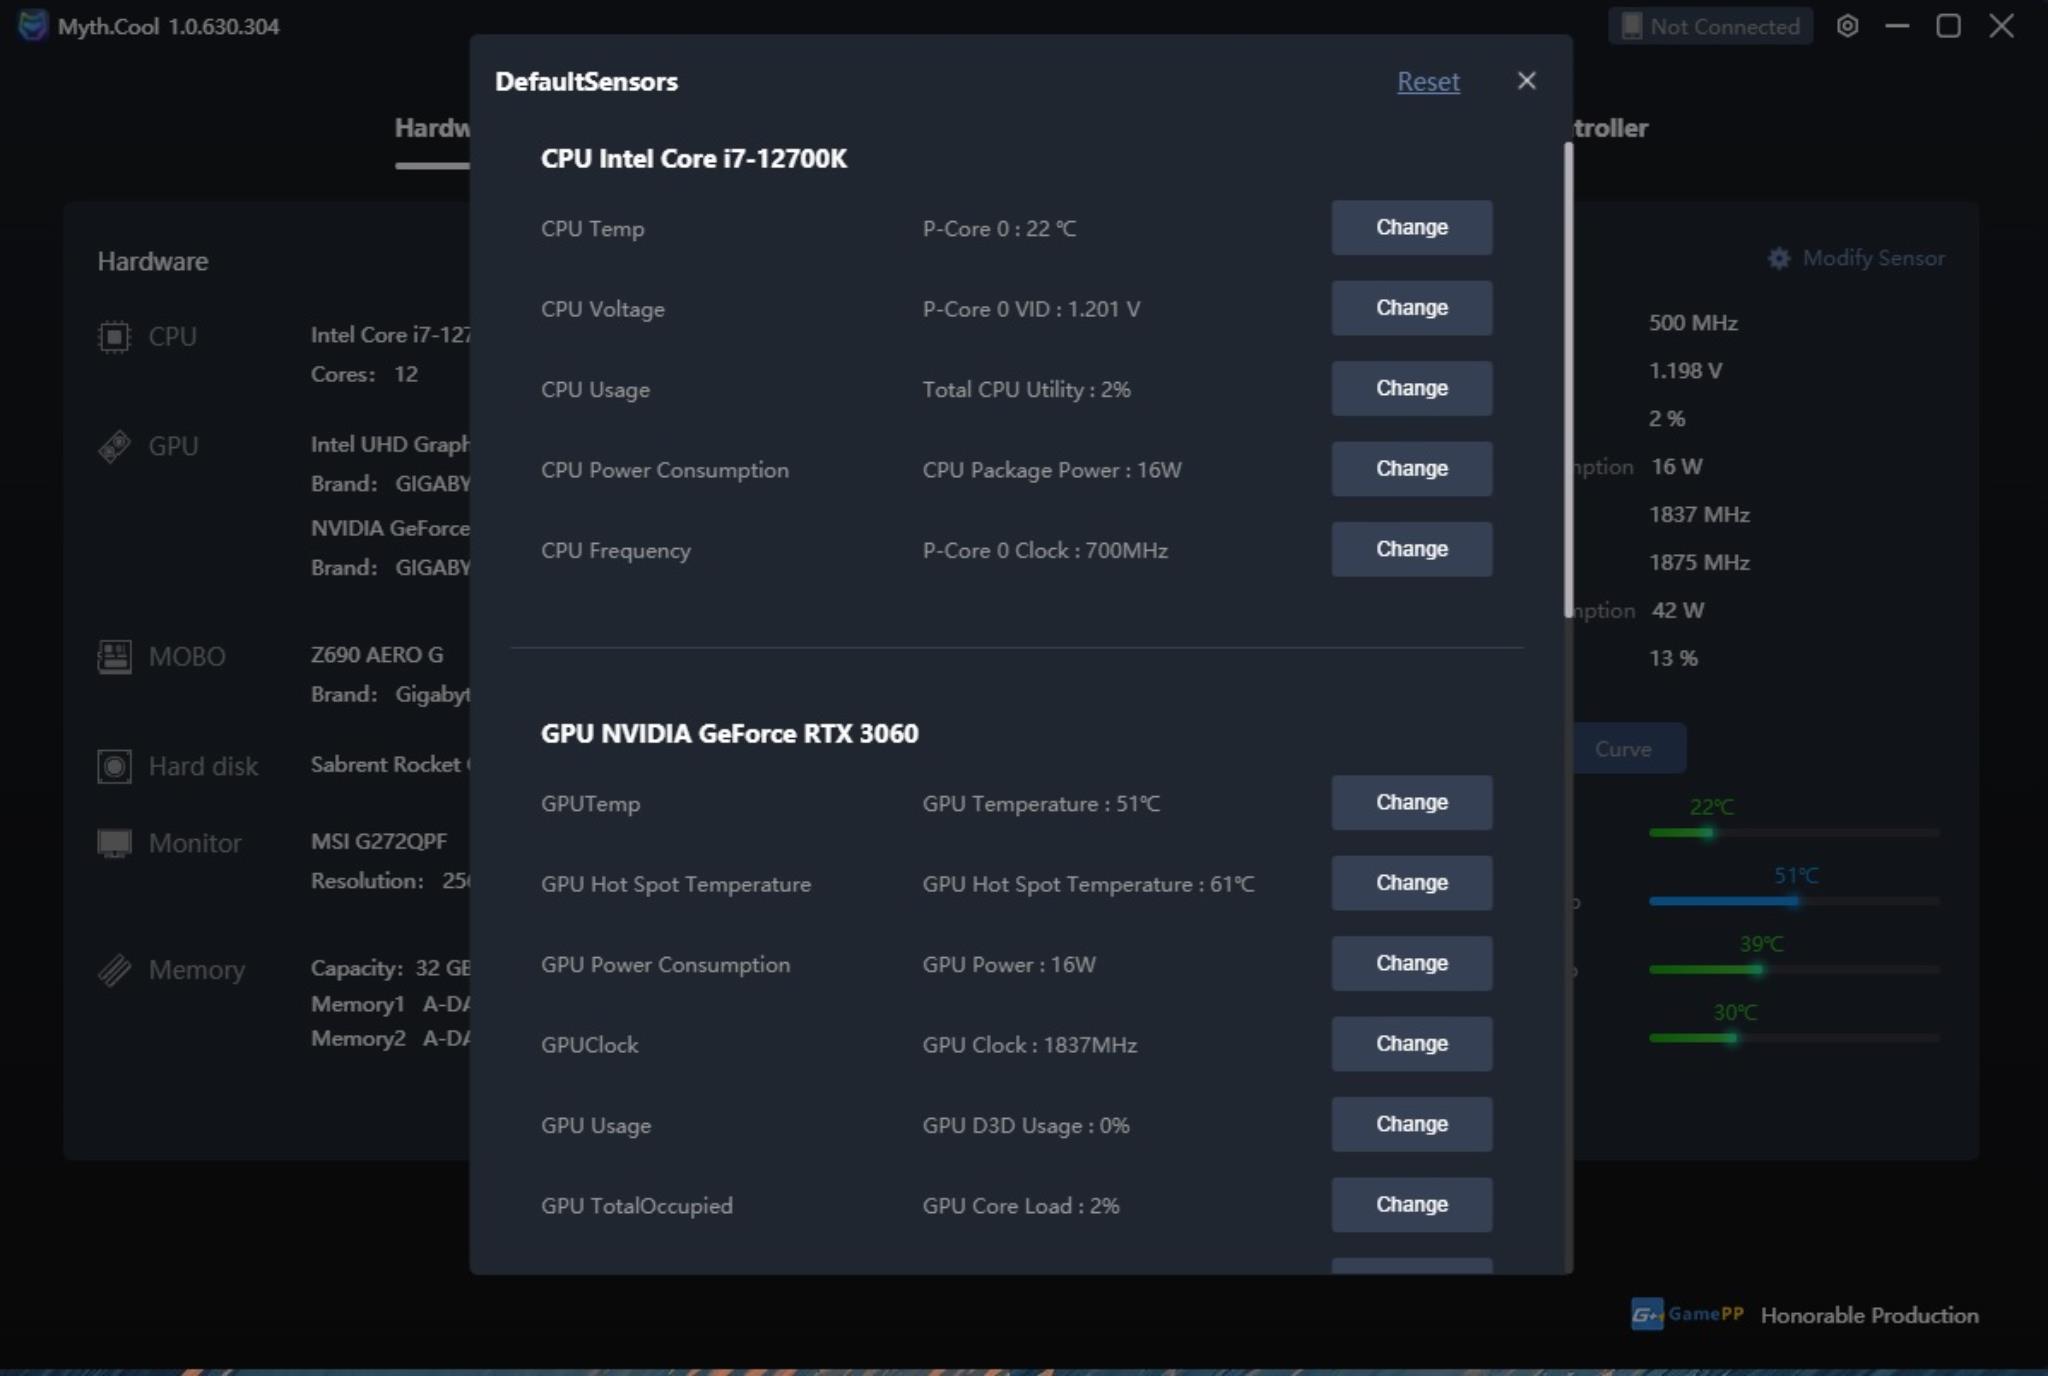Click the MOBO motherboard icon

coord(114,657)
